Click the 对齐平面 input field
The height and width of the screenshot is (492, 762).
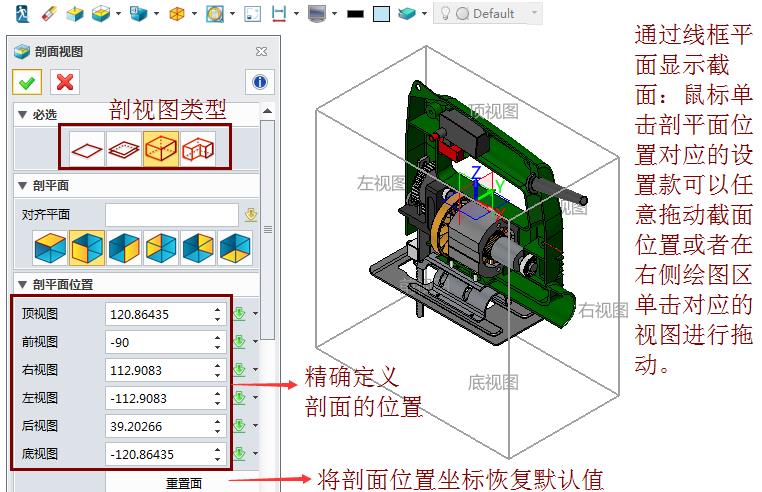click(x=171, y=214)
